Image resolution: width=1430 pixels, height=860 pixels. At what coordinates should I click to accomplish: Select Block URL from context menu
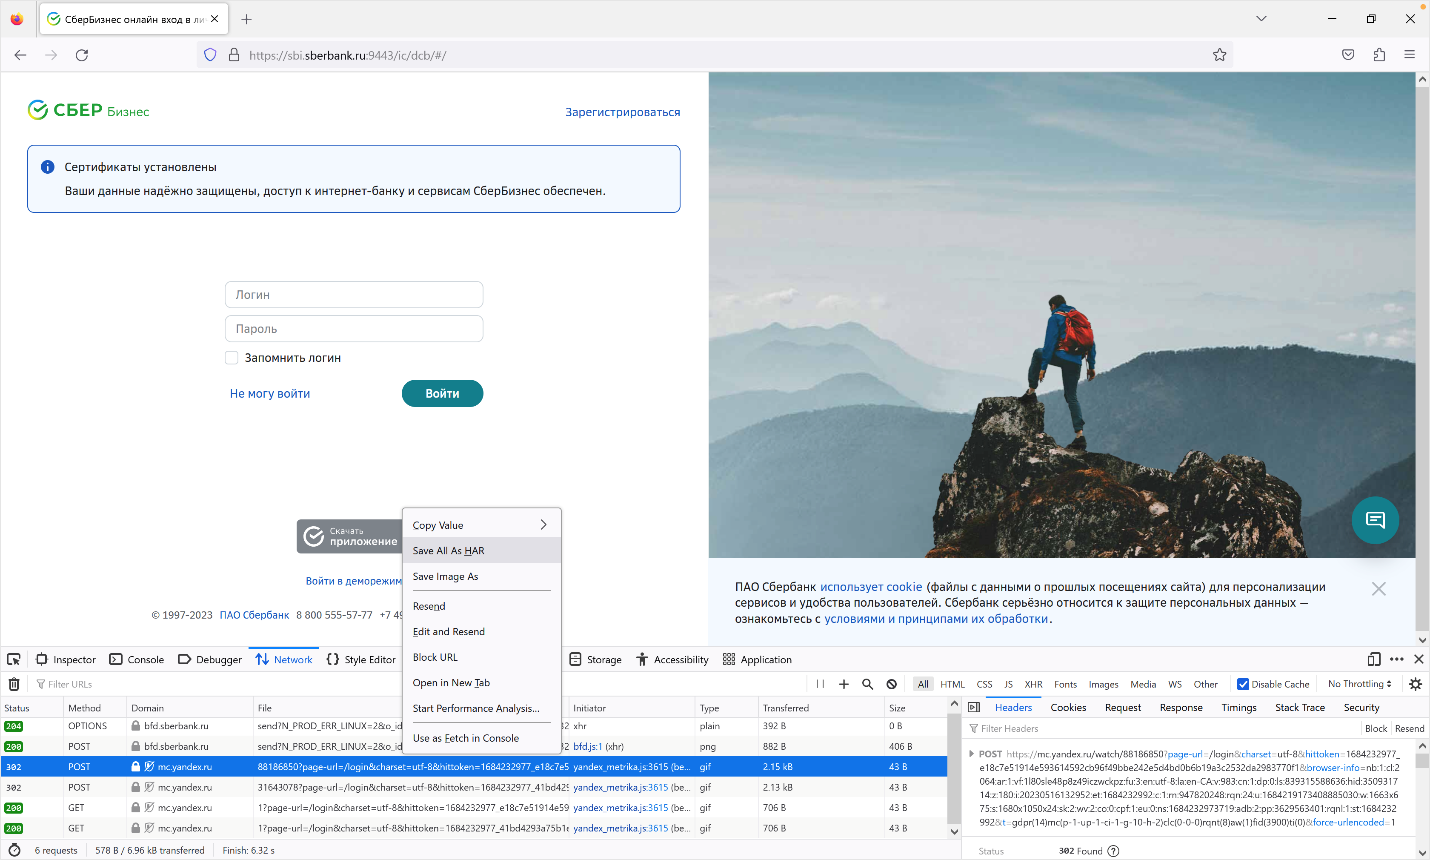tap(481, 657)
